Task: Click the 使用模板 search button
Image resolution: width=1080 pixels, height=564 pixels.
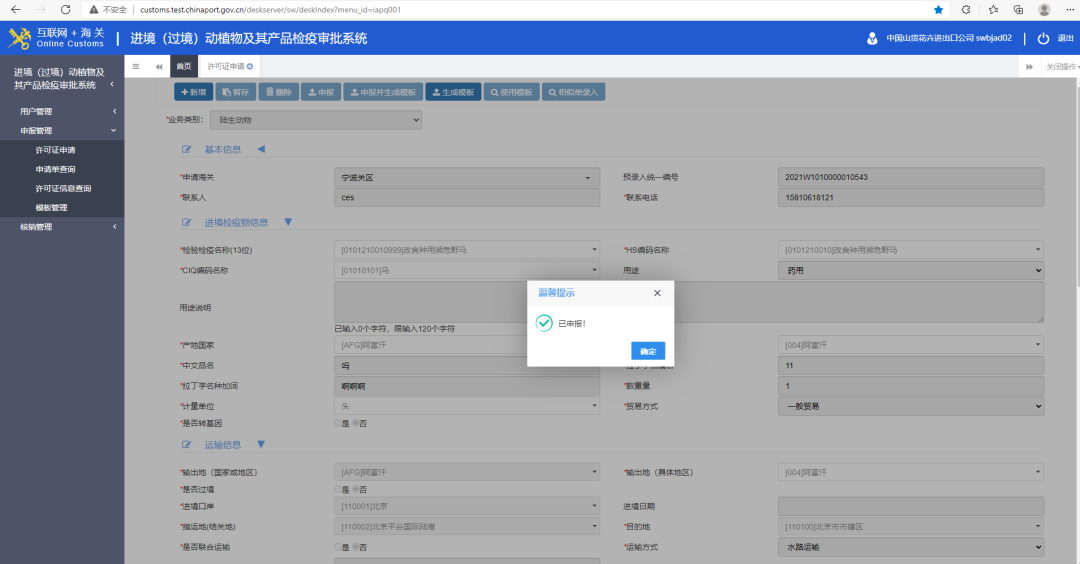Action: tap(512, 92)
